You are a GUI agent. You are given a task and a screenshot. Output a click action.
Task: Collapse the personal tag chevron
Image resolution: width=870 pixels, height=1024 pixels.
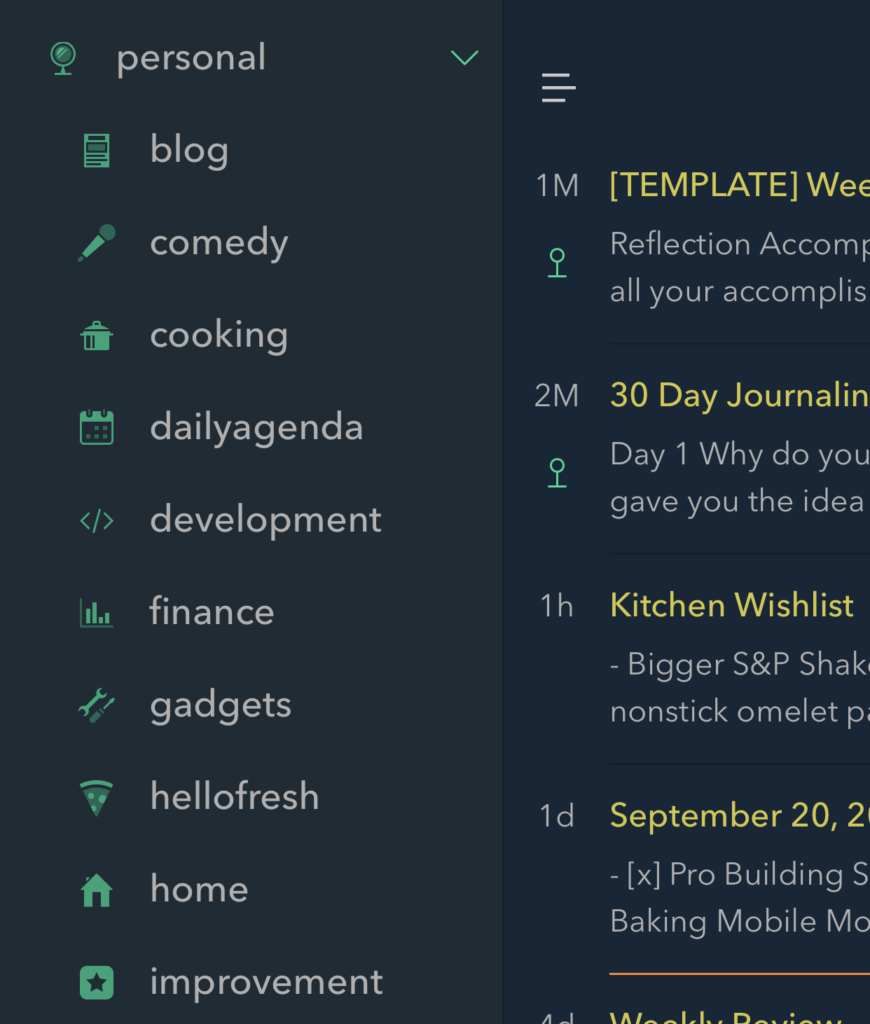[464, 57]
